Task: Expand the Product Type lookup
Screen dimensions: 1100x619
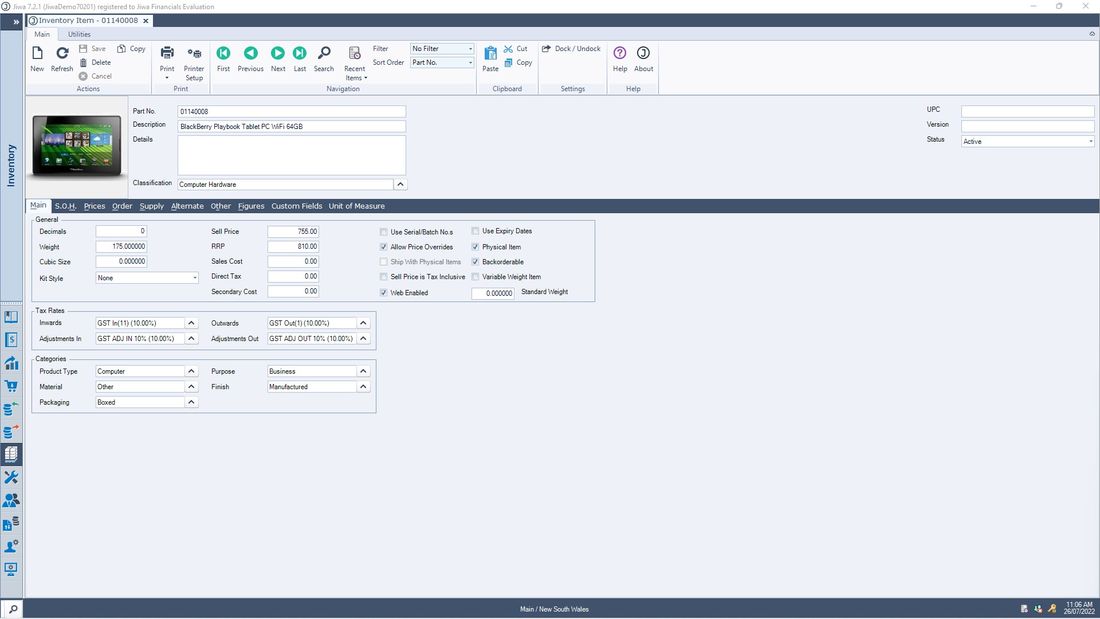Action: [x=191, y=371]
